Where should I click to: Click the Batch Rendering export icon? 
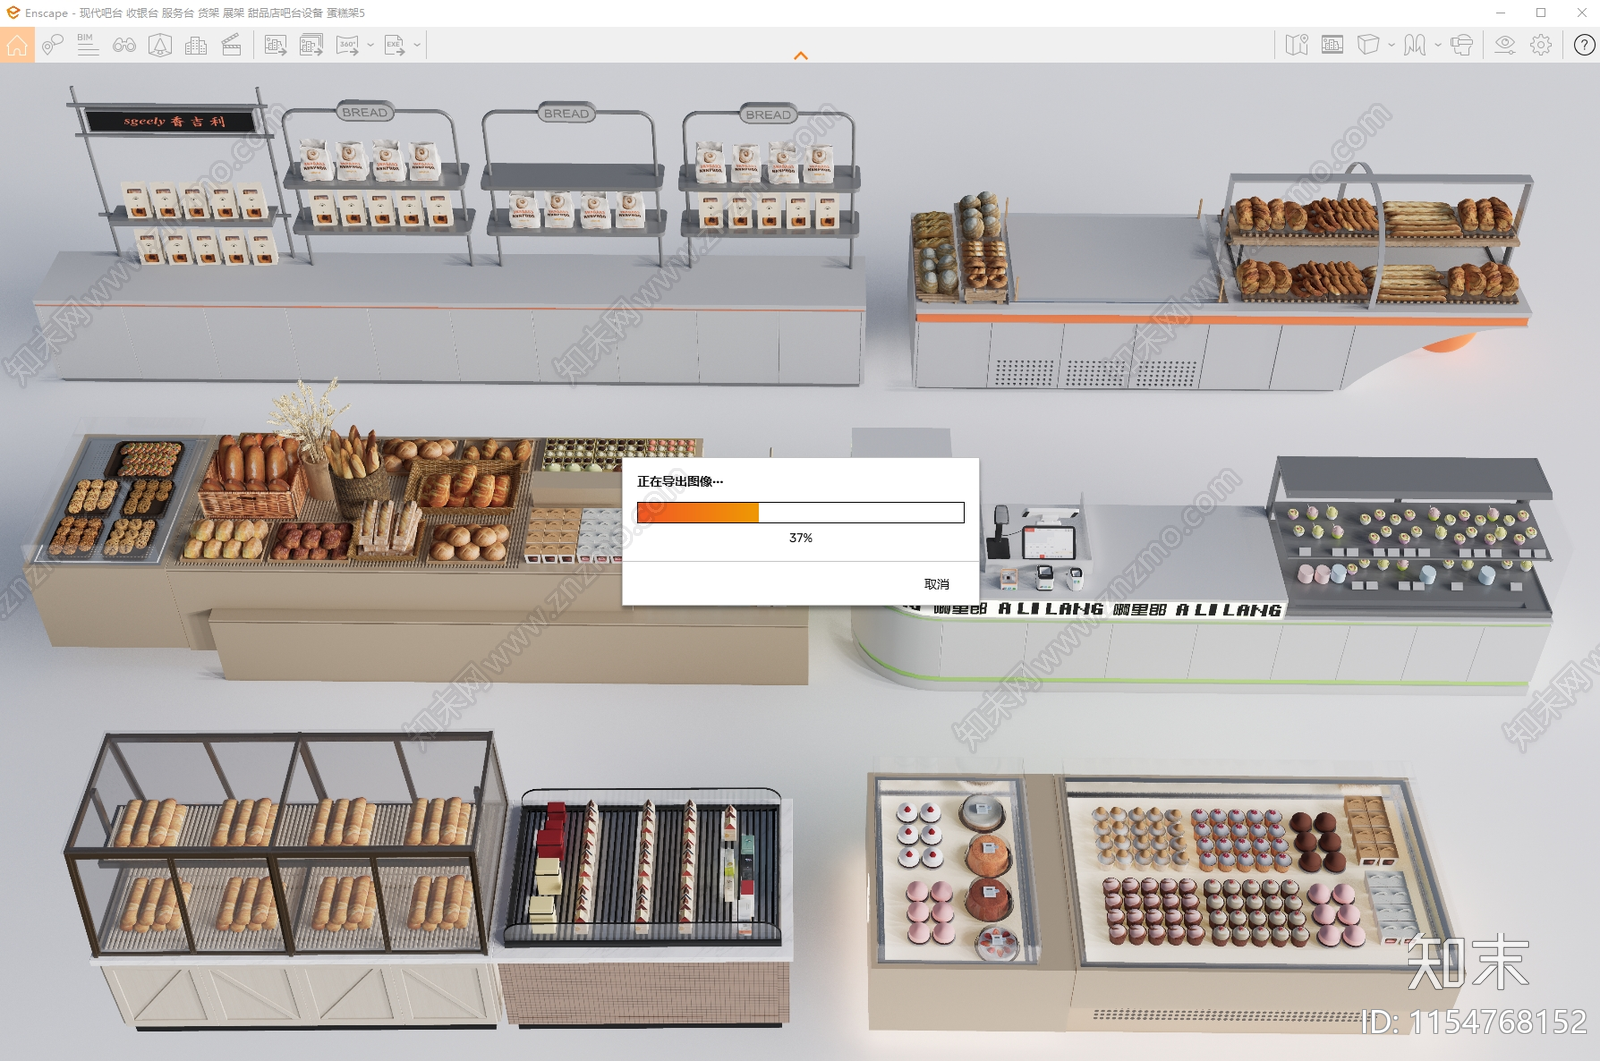[311, 45]
